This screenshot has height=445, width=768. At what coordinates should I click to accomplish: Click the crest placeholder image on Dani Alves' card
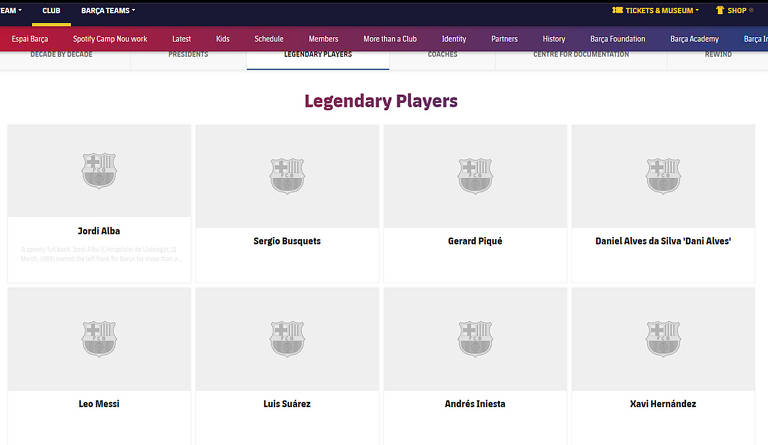pos(663,176)
